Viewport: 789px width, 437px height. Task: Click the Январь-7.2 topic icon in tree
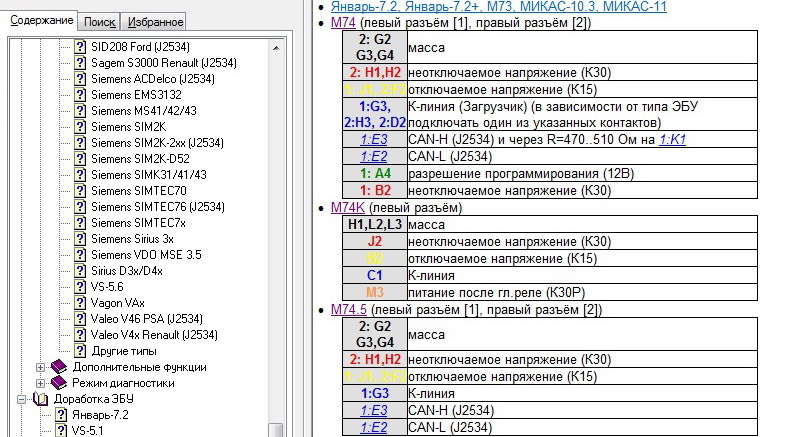tap(61, 415)
